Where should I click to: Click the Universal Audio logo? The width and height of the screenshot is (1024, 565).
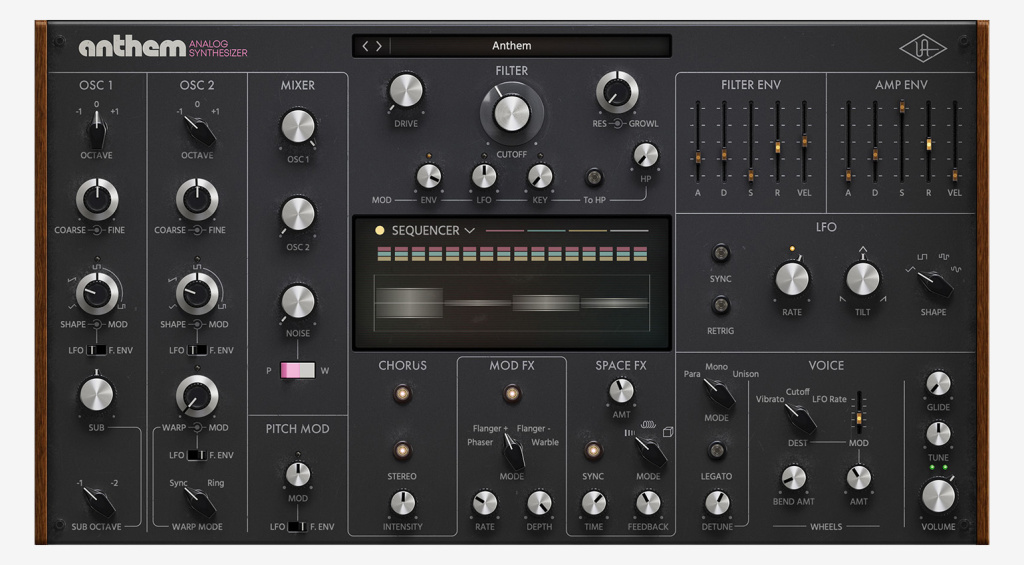click(x=922, y=49)
